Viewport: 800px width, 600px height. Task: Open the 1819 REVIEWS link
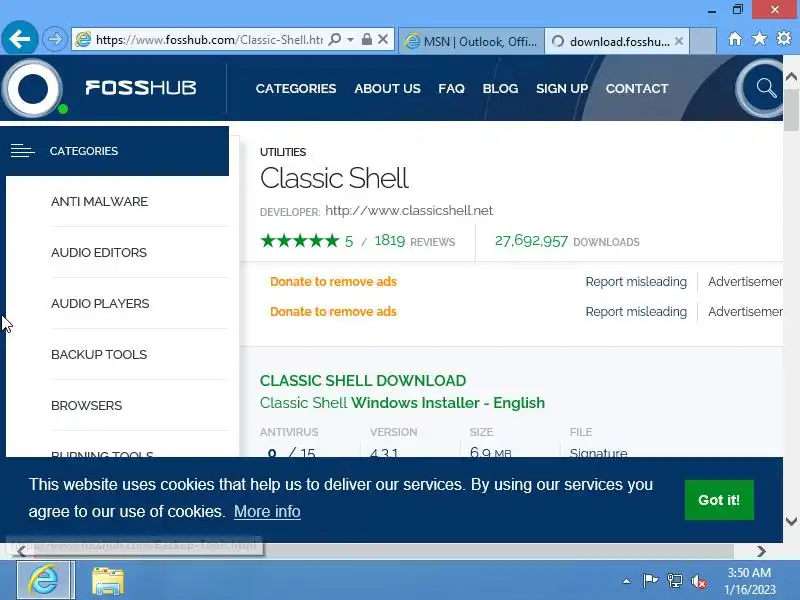[414, 241]
